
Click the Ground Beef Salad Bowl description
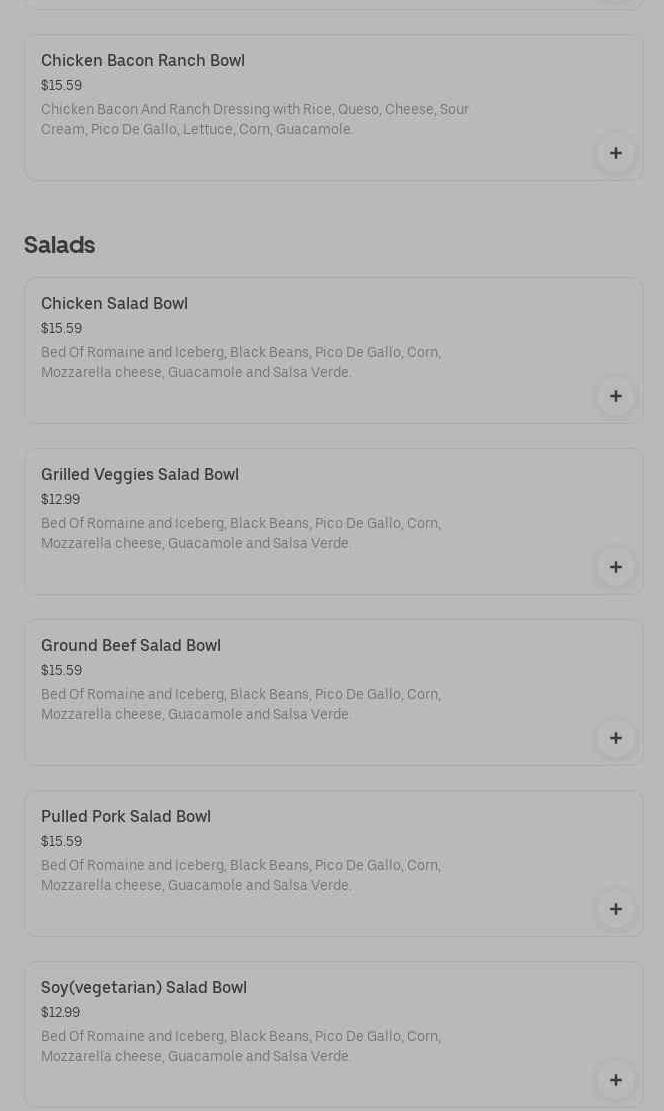pyautogui.click(x=240, y=704)
